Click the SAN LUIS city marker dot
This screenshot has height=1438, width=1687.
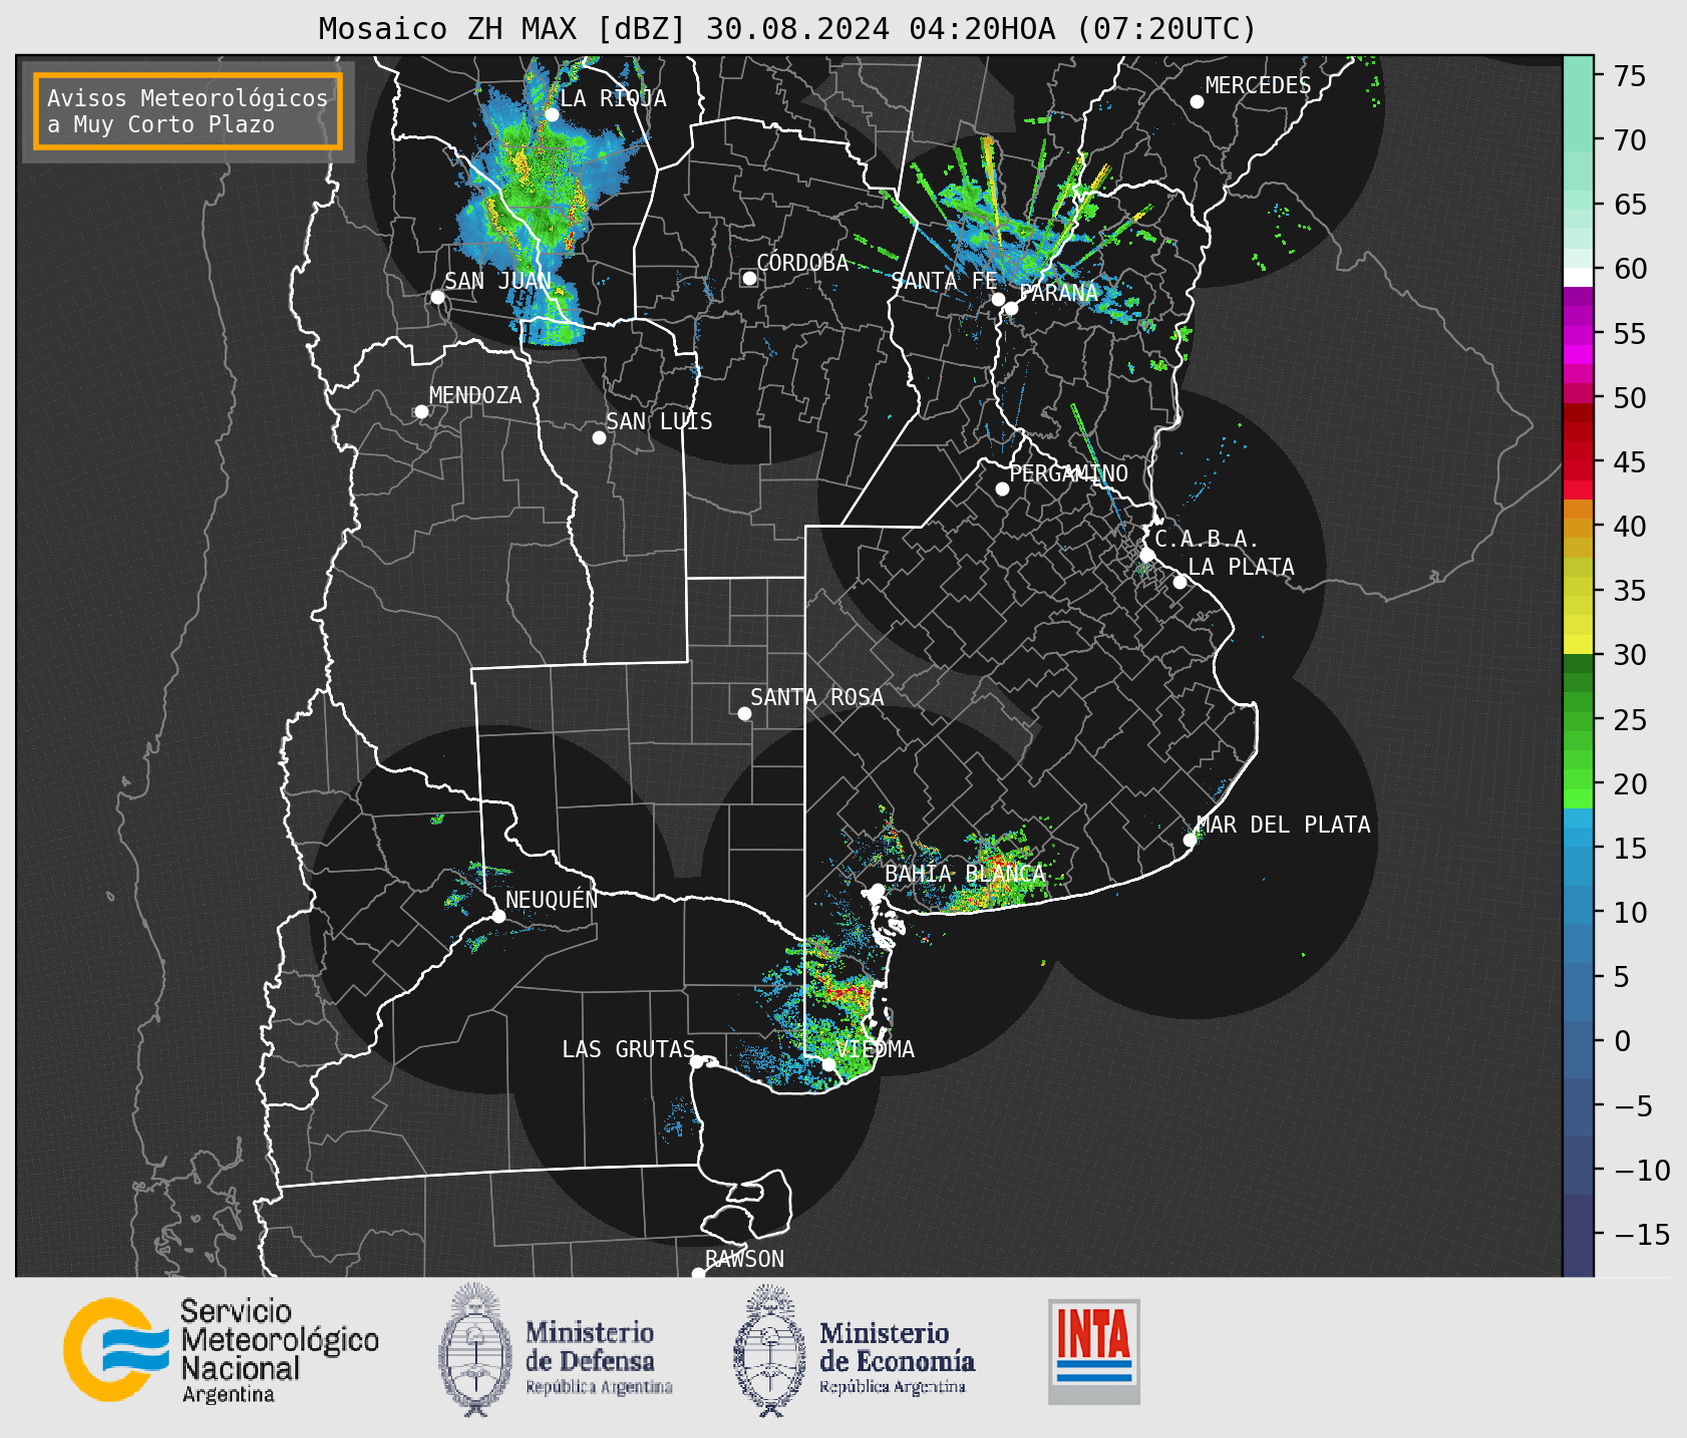[599, 438]
